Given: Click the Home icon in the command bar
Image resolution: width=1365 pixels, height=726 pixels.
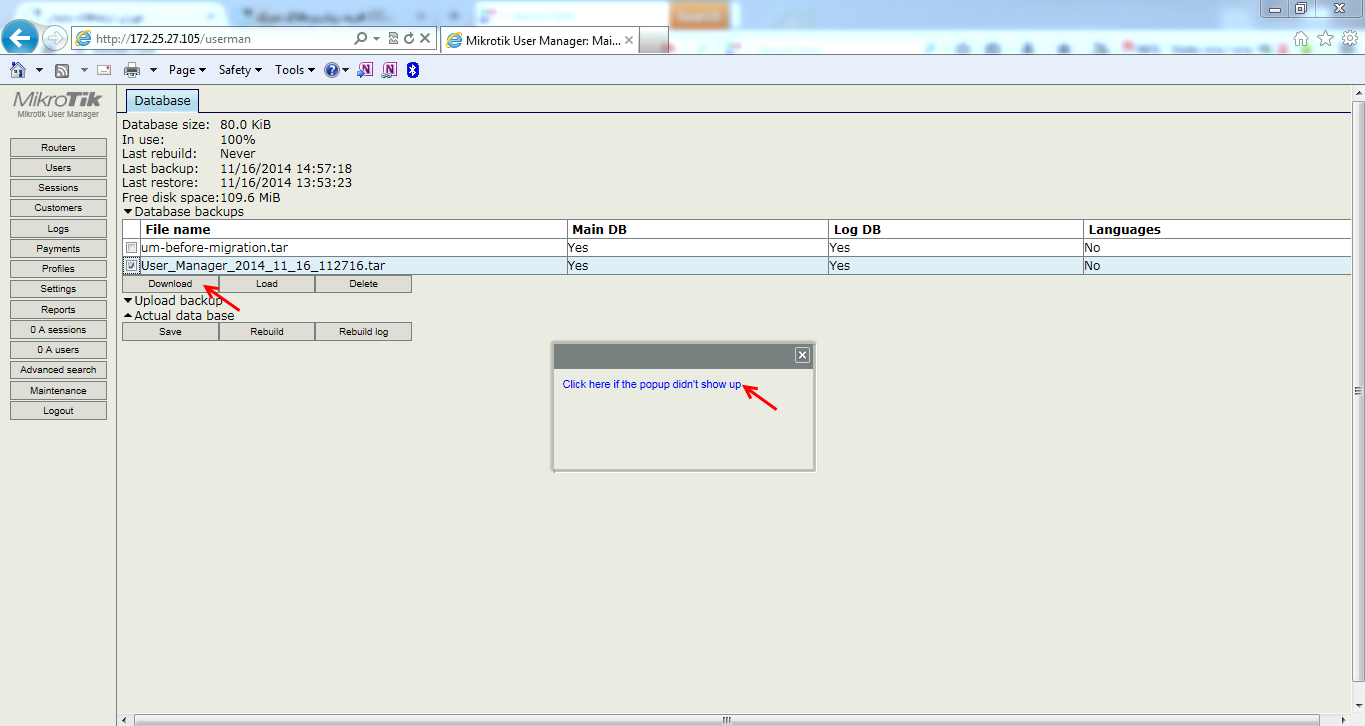Looking at the screenshot, I should tap(18, 70).
